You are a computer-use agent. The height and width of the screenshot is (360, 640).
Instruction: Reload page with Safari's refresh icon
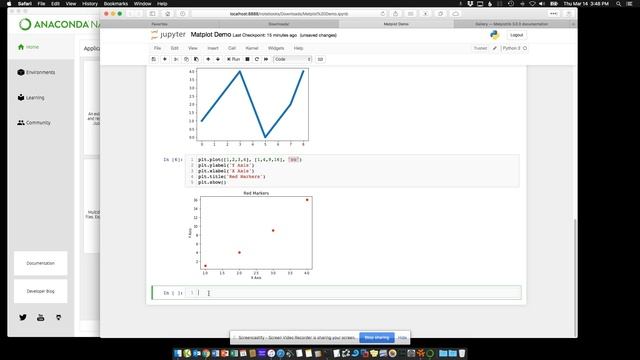pyautogui.click(x=382, y=14)
